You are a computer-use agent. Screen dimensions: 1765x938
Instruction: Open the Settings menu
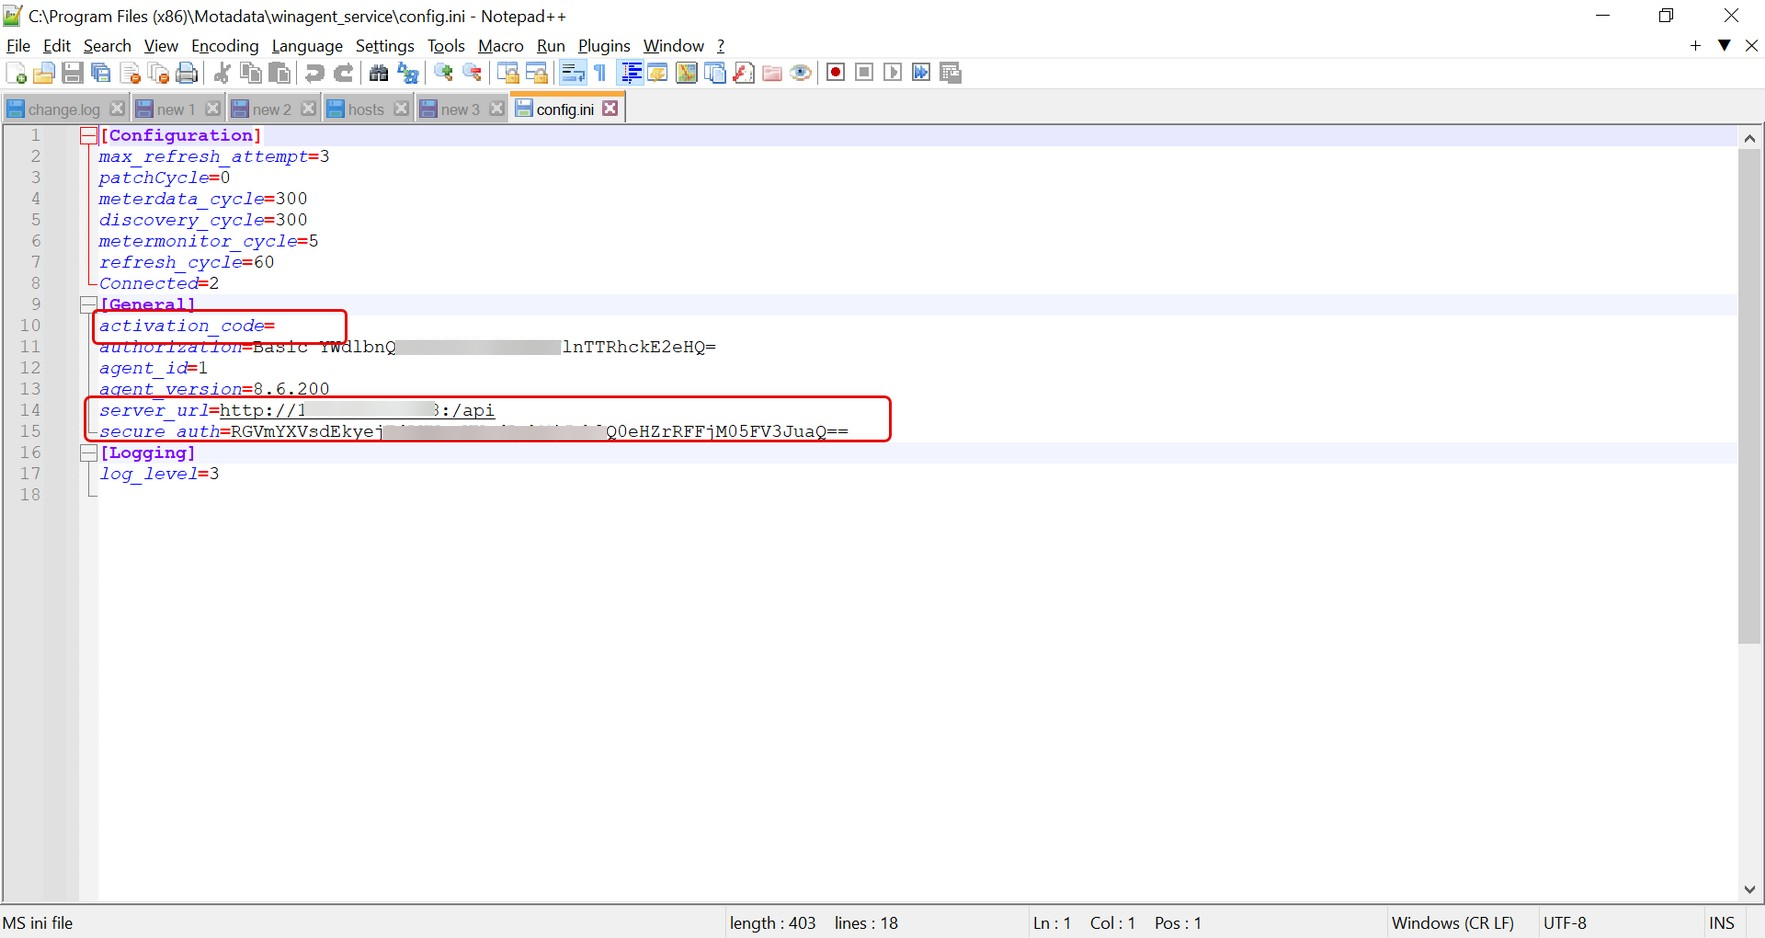(x=385, y=46)
